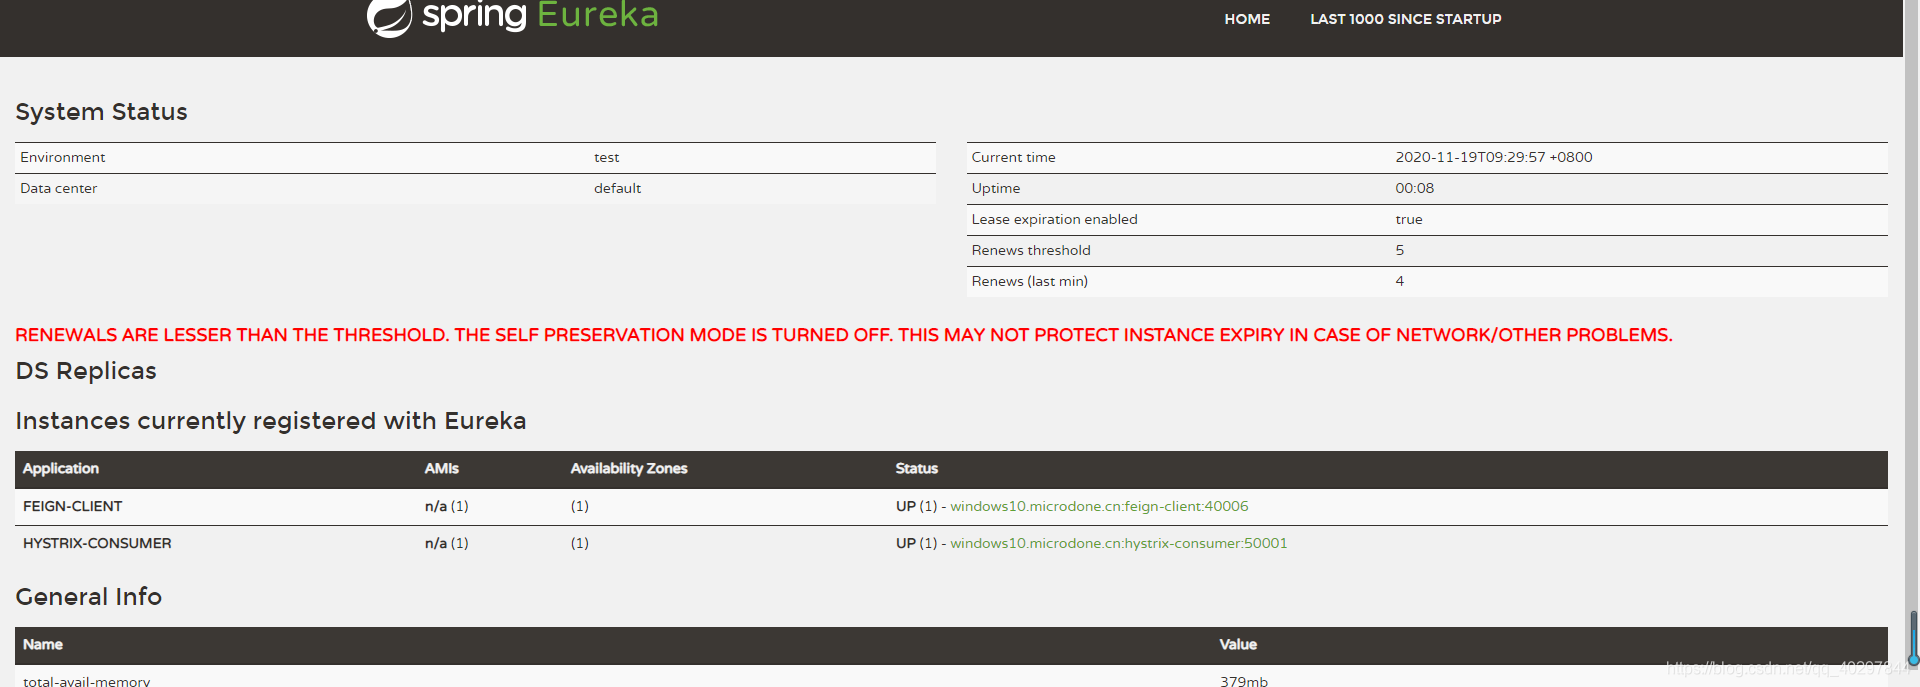This screenshot has width=1920, height=687.
Task: Click the Instances currently registered heading
Action: click(x=270, y=421)
